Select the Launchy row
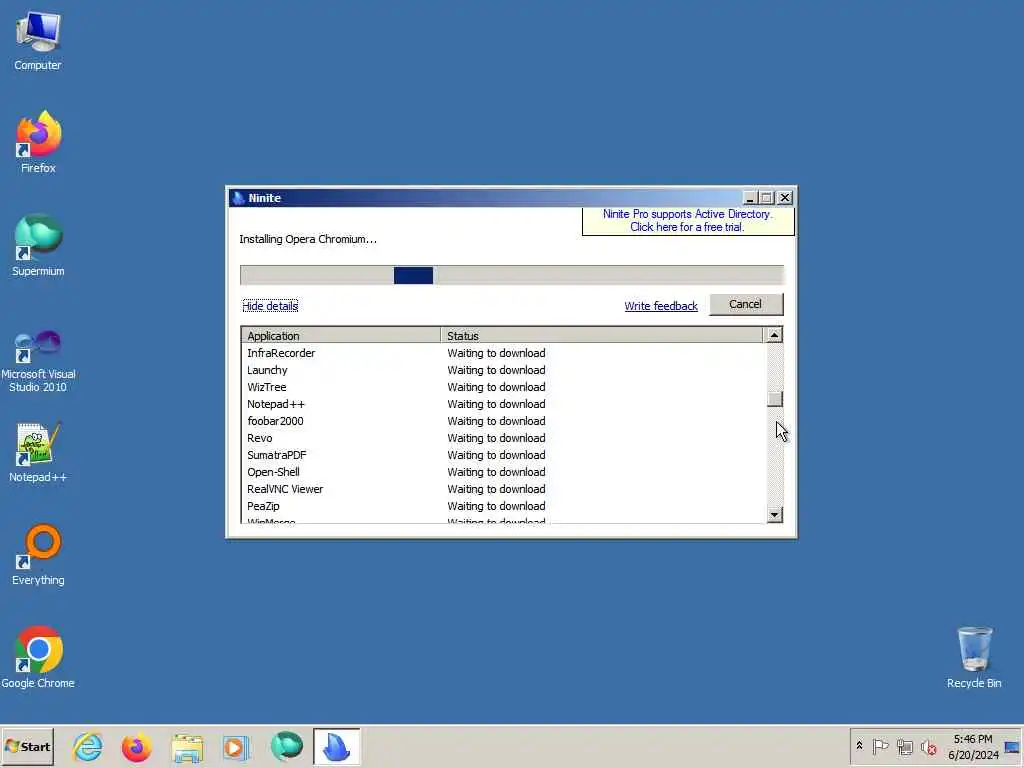1024x768 pixels. coord(503,370)
